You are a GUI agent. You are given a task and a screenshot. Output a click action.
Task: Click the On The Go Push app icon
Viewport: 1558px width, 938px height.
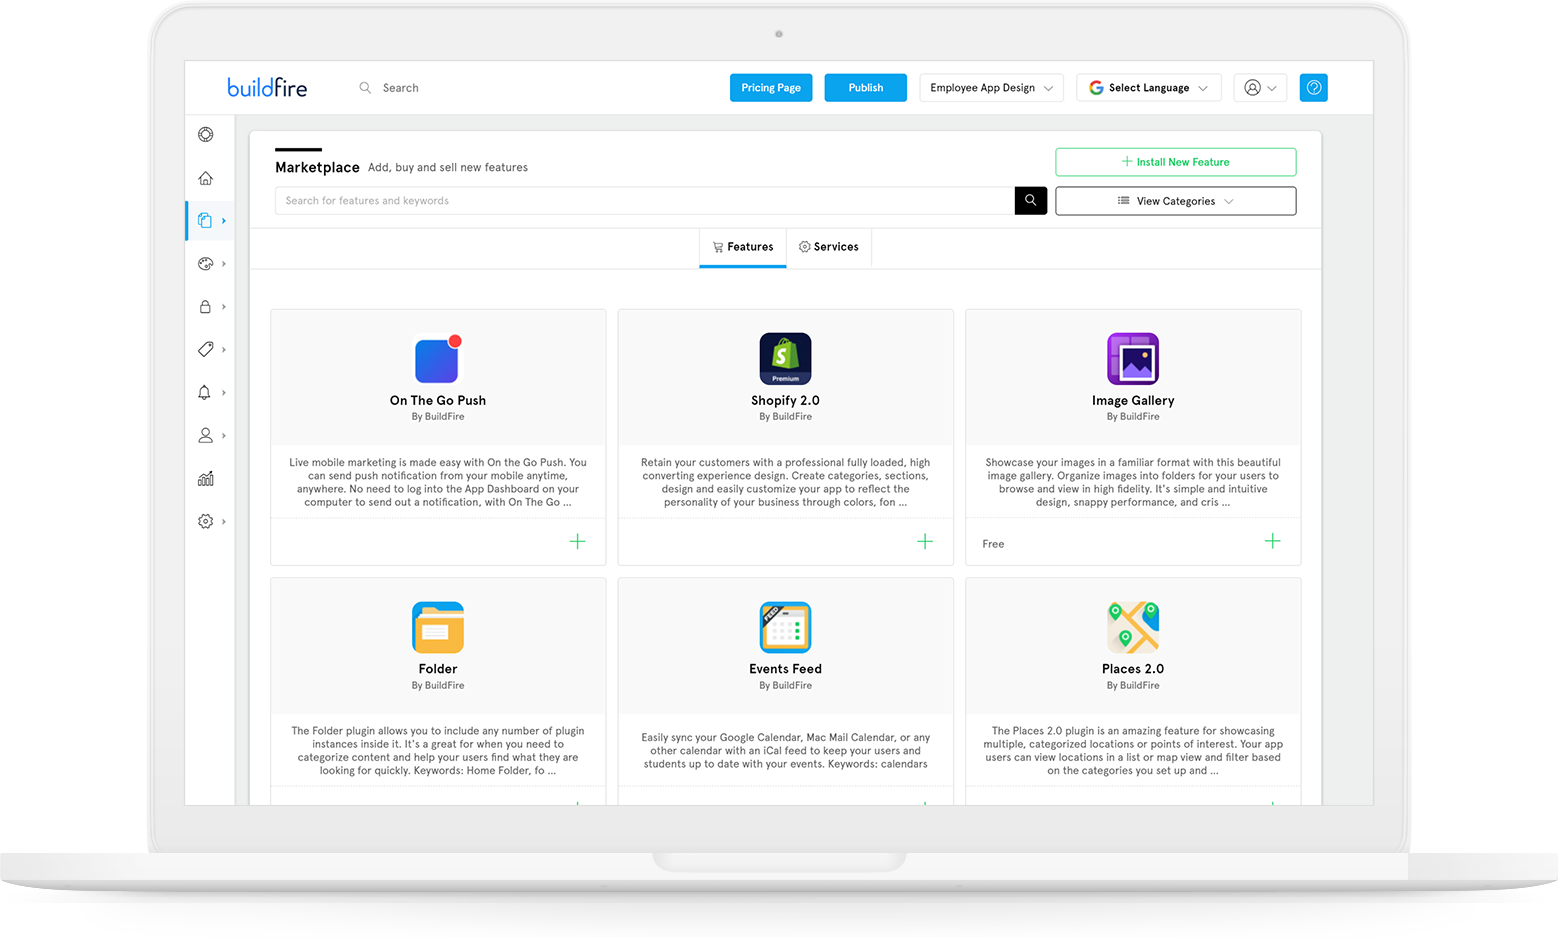coord(438,359)
